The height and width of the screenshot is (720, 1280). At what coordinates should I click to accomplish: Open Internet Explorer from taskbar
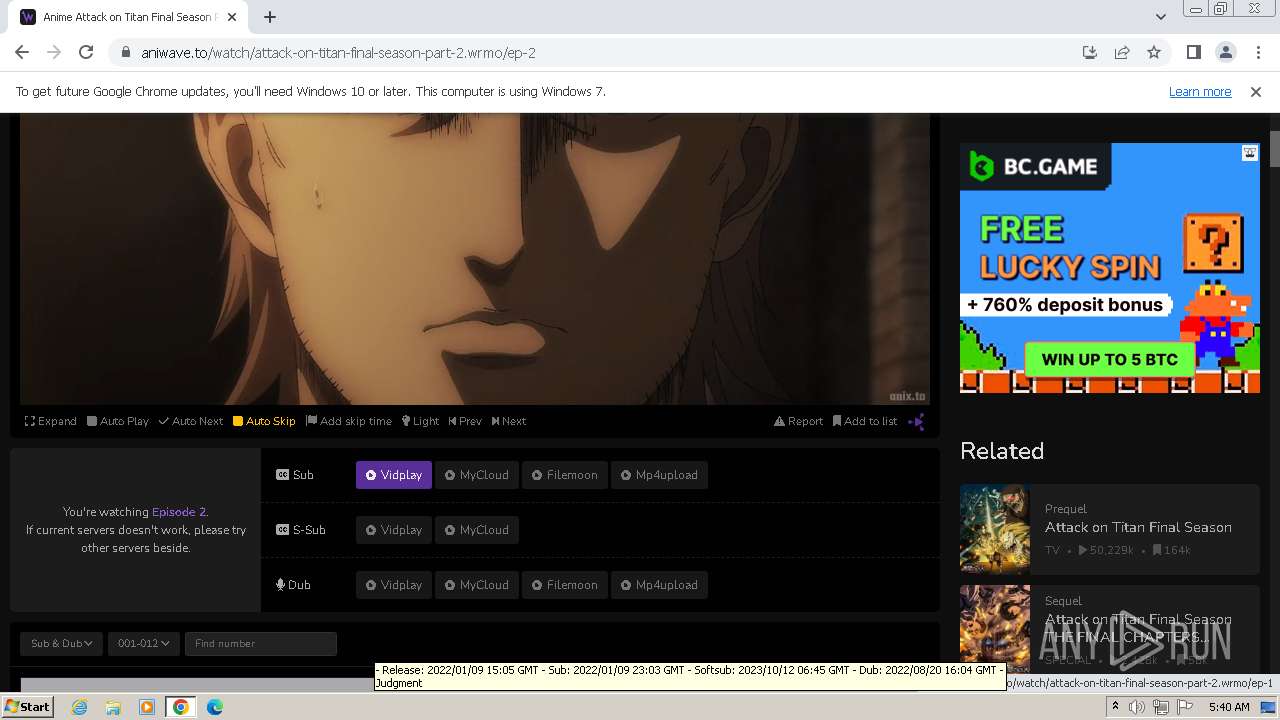coord(79,707)
